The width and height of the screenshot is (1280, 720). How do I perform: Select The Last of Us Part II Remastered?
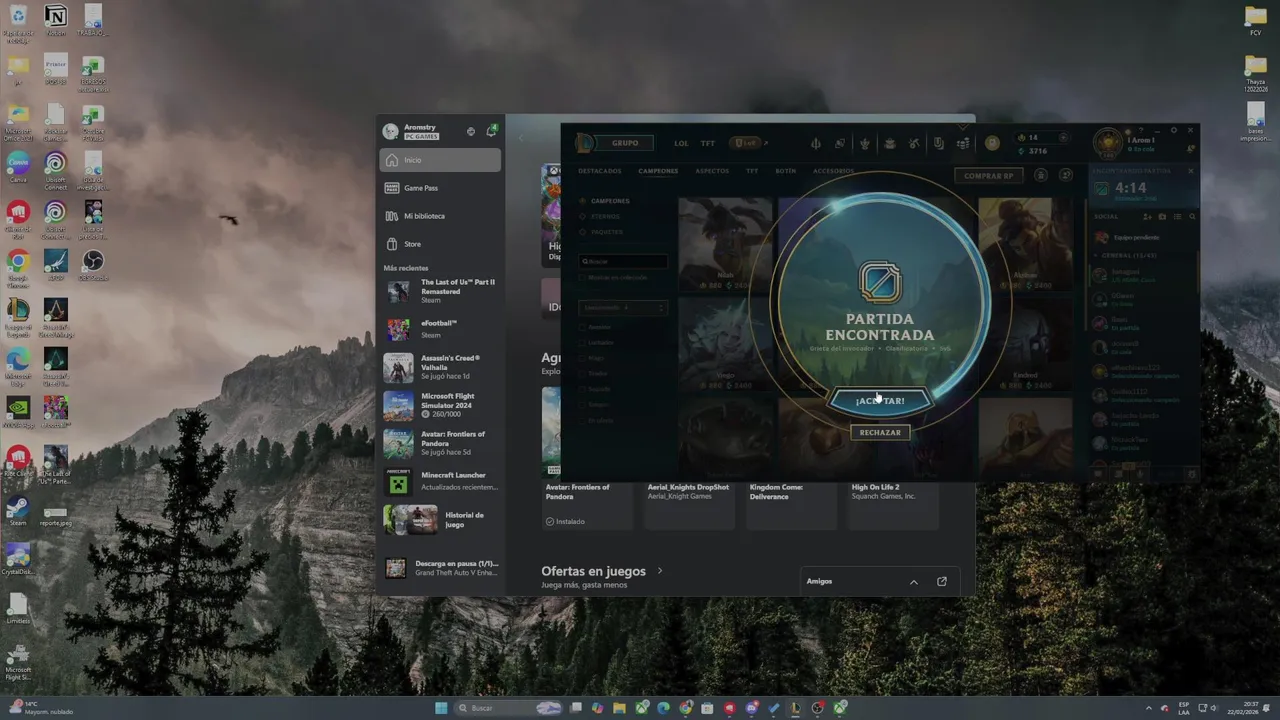441,291
